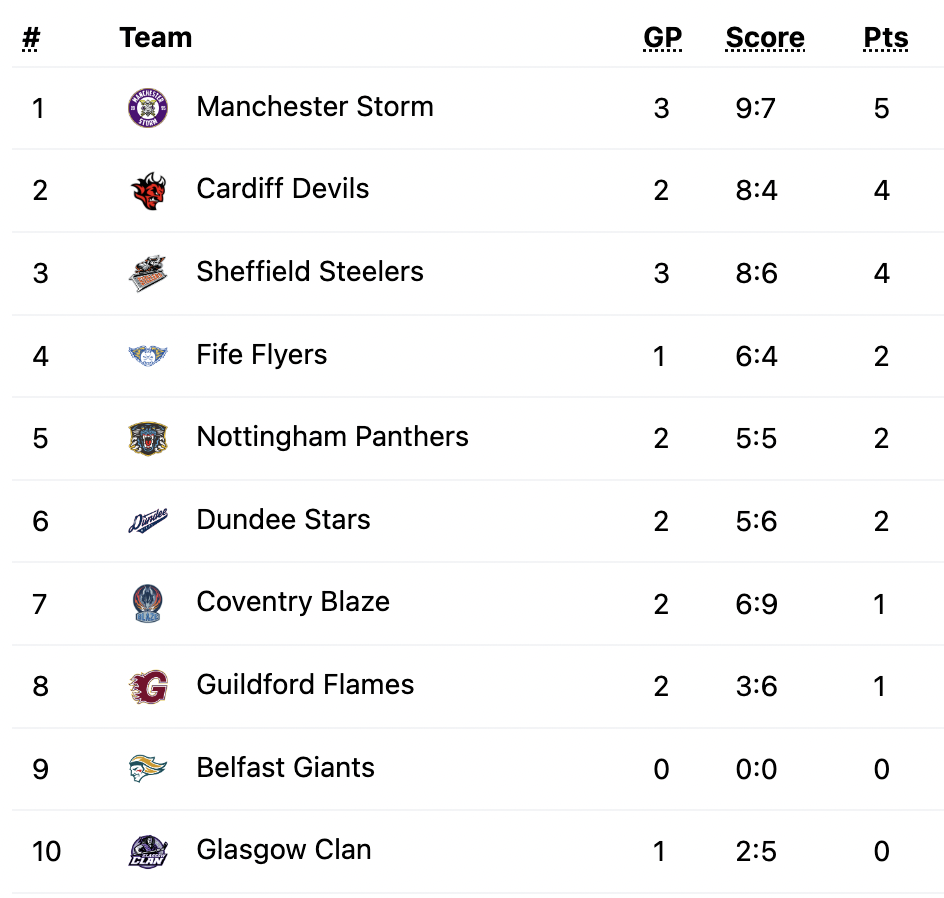Click the Team column header
944x898 pixels.
tap(155, 37)
